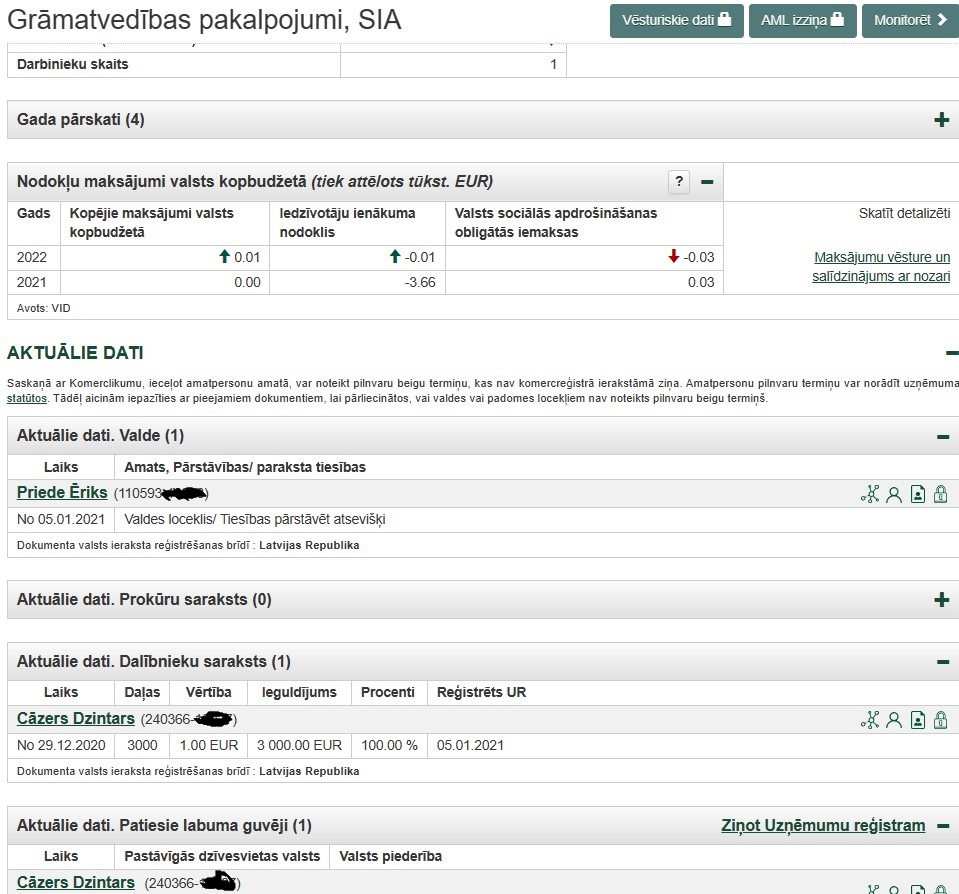
Task: Click the AML izziņa button
Action: (x=802, y=20)
